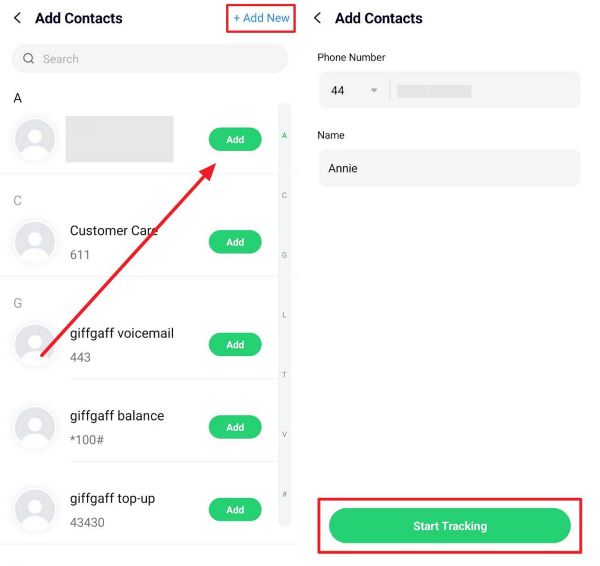
Task: Tap the Customer Care avatar icon
Action: click(x=36, y=242)
